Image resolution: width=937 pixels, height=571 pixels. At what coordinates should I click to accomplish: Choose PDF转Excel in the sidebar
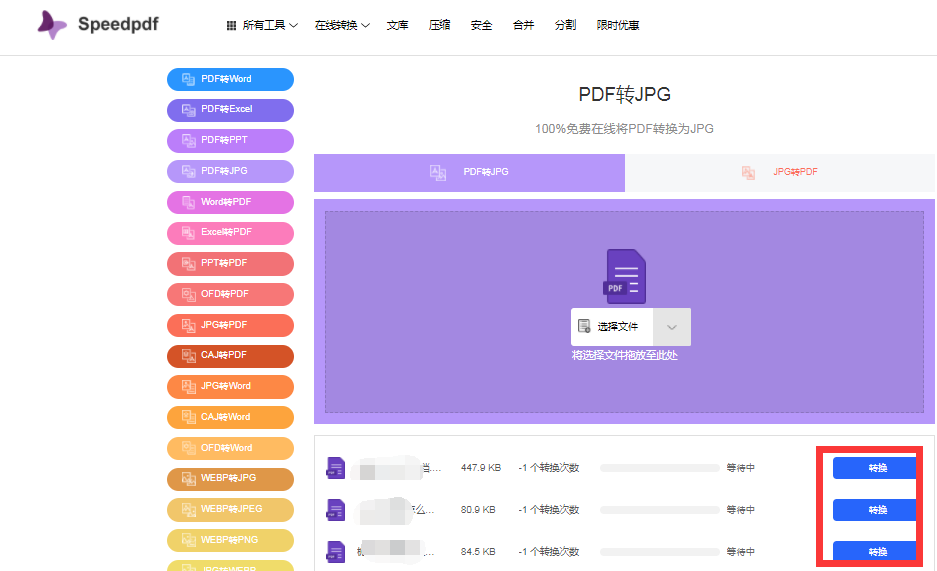[x=230, y=109]
